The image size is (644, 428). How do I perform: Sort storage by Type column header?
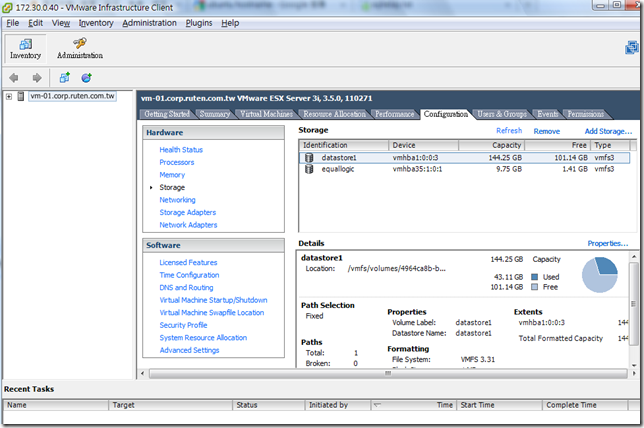click(610, 145)
